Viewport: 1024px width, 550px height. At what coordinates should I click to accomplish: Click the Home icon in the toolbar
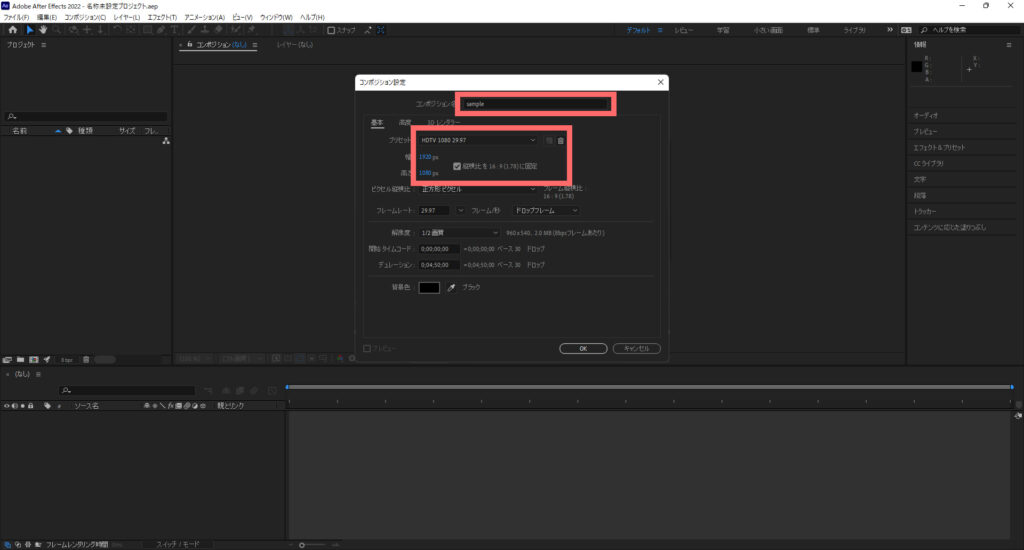tap(13, 30)
